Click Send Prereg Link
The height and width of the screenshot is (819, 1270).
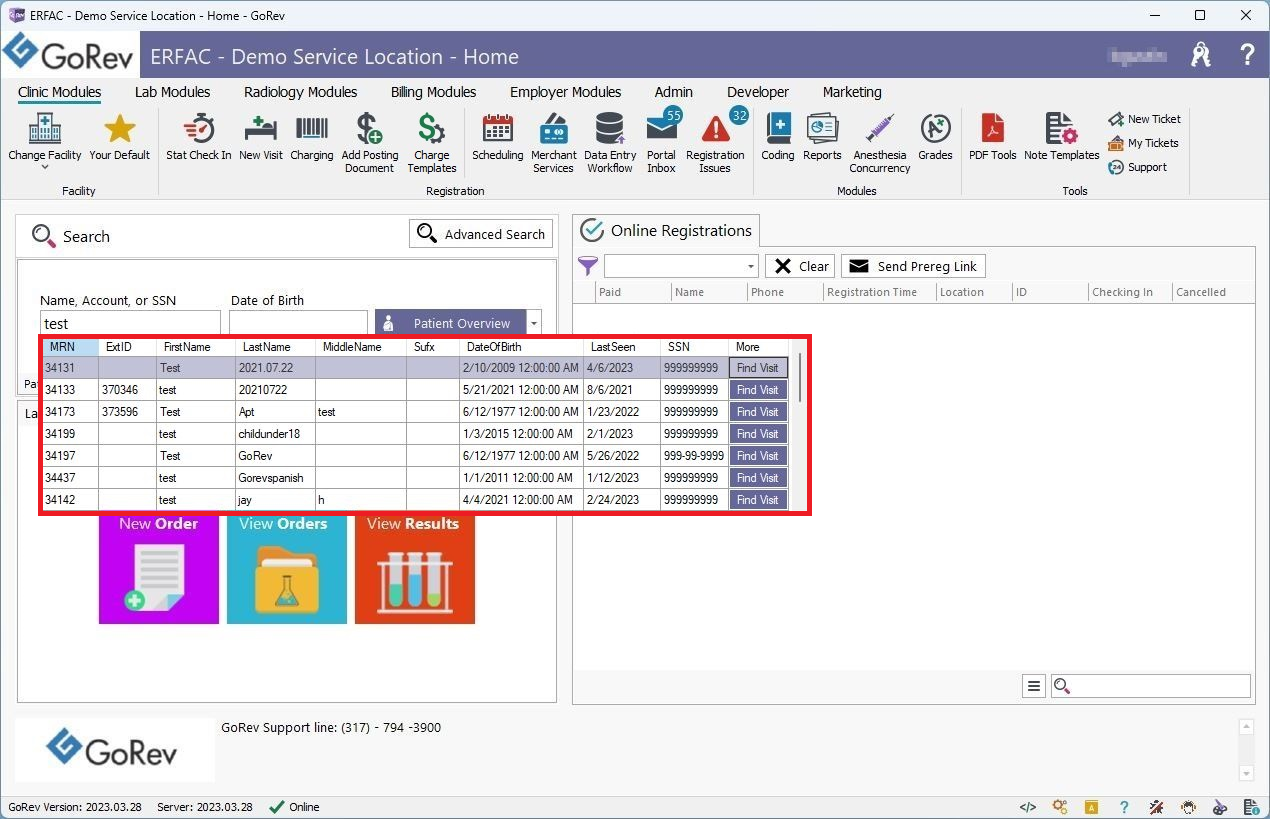click(914, 266)
